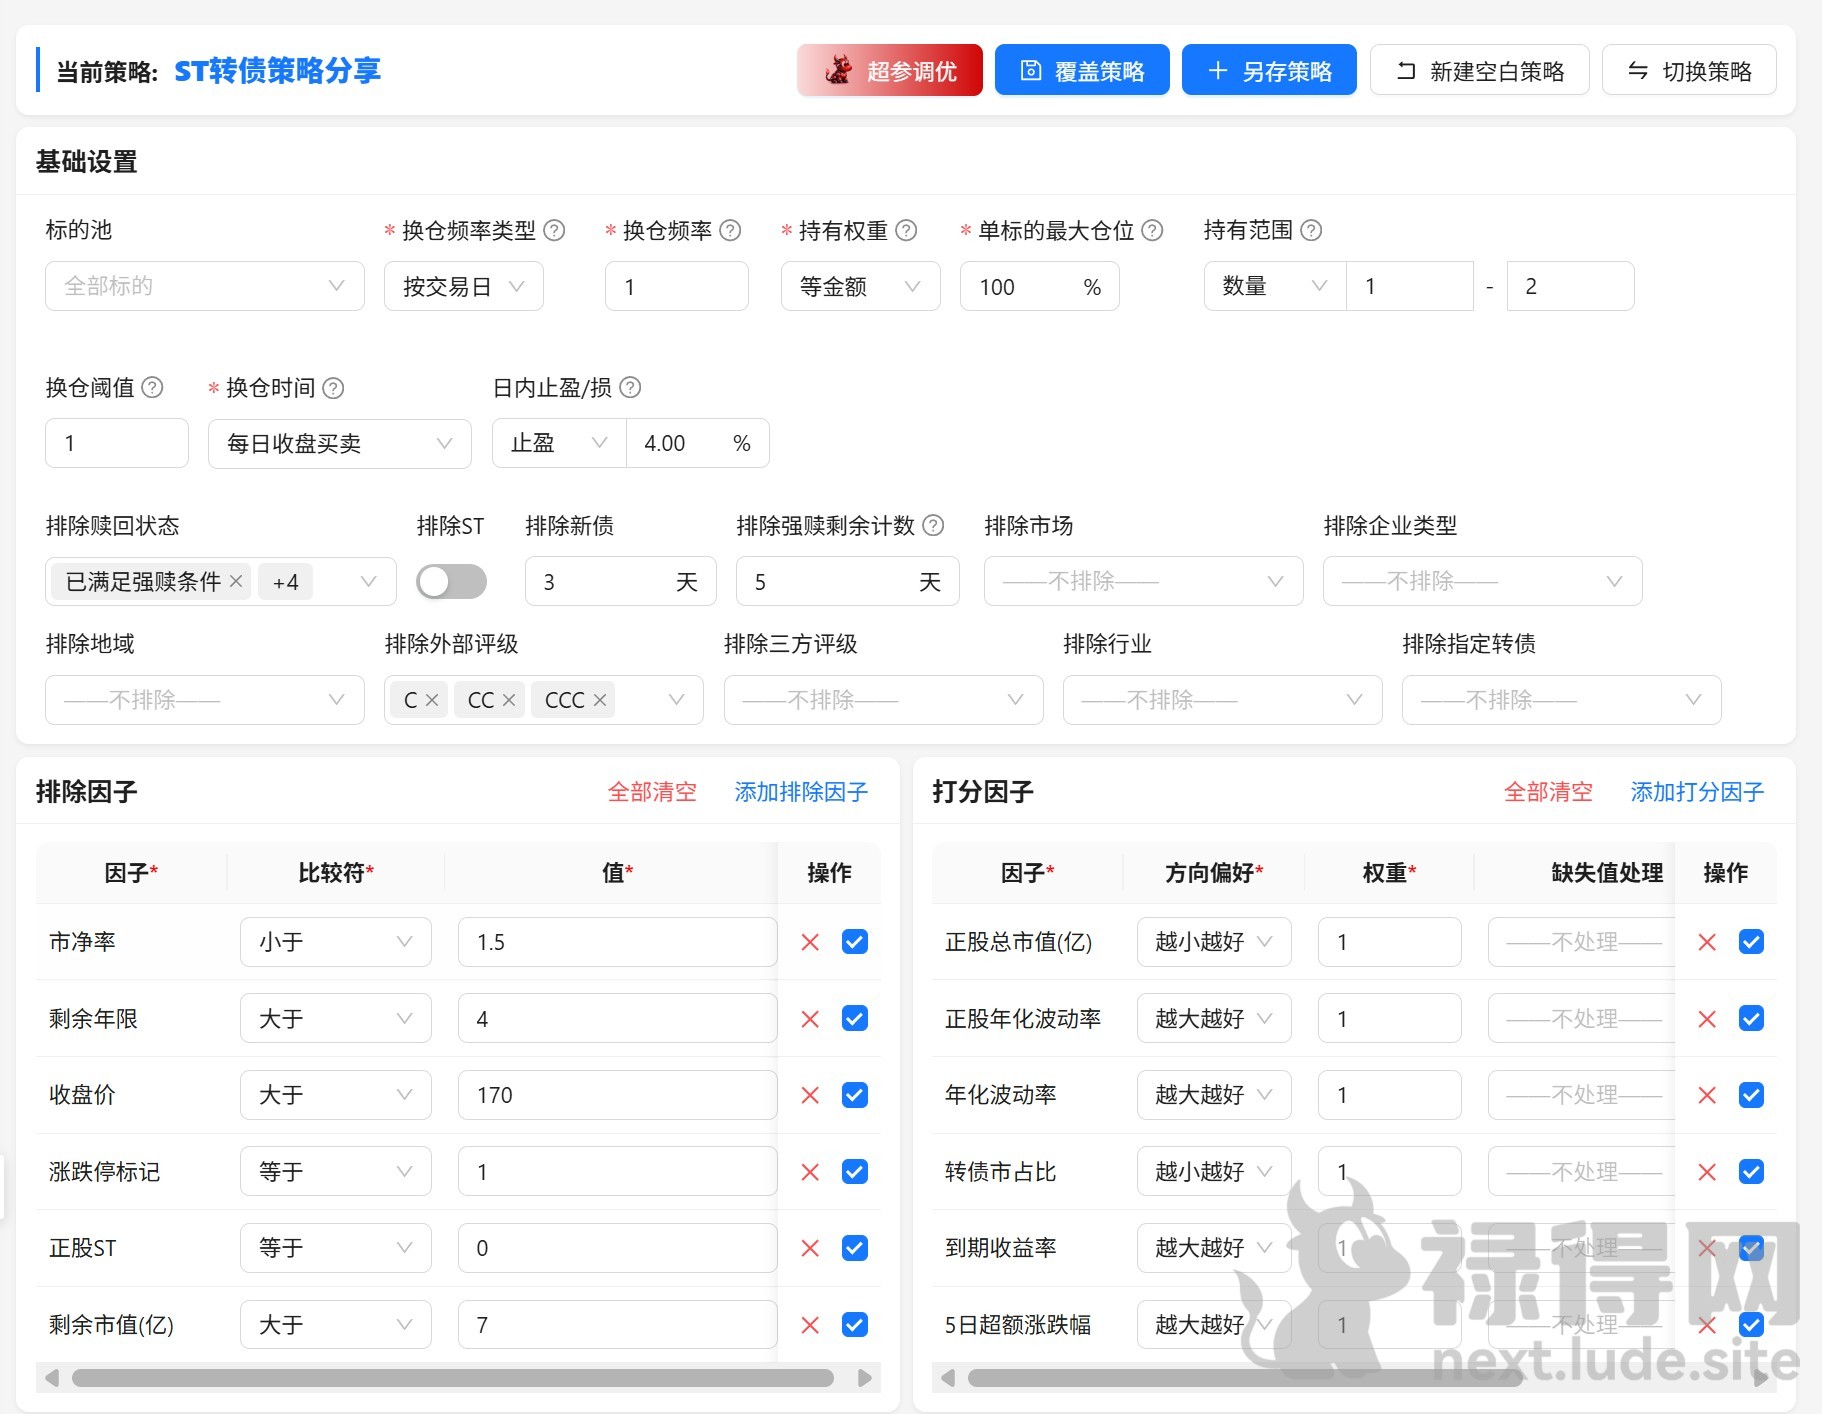The image size is (1822, 1414).
Task: Remove the 收盘价 exclusion factor with red X
Action: pos(810,1095)
